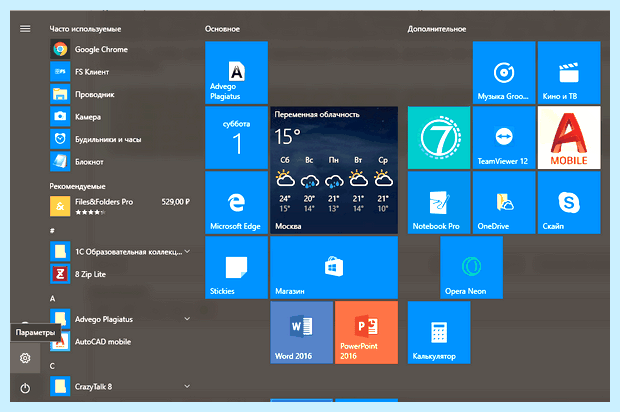Image resolution: width=620 pixels, height=412 pixels.
Task: Open the Калькулятор tile
Action: pos(439,333)
